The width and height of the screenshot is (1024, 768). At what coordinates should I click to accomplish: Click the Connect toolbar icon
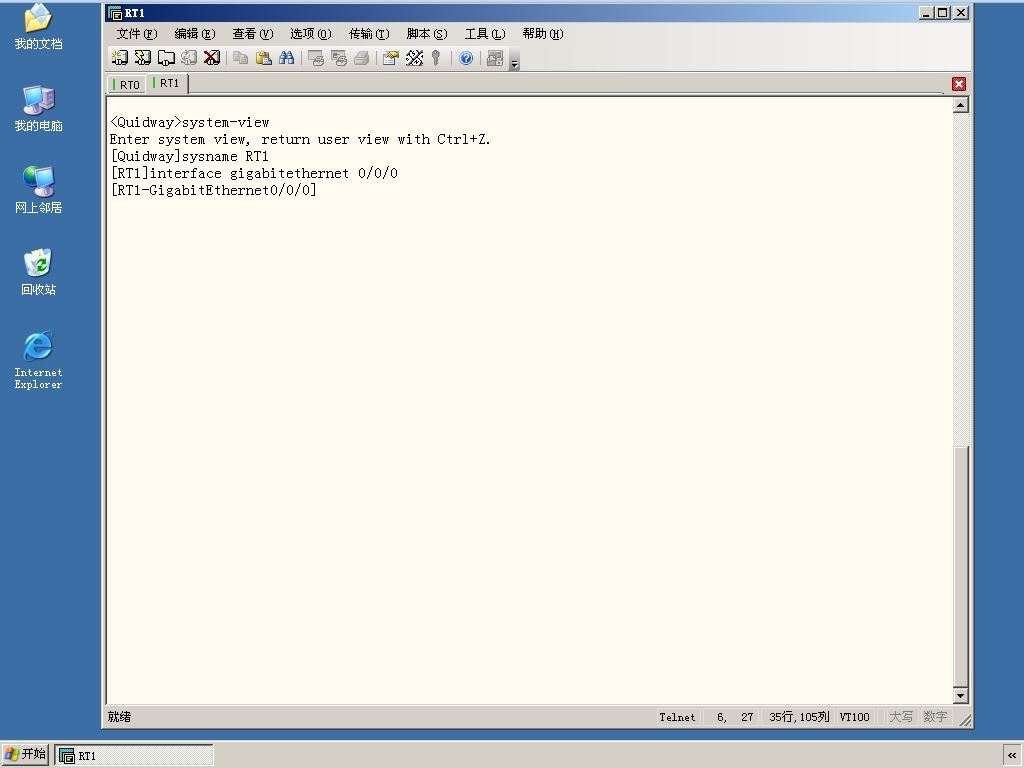click(120, 58)
